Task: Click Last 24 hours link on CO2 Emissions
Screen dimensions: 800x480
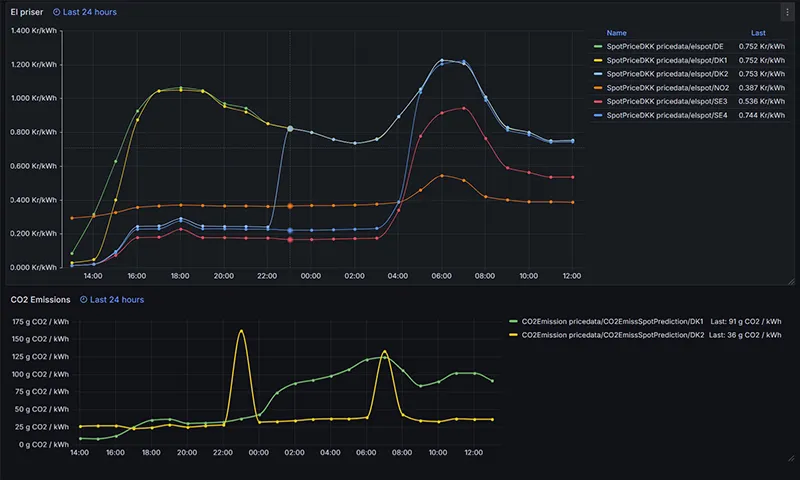Action: [x=117, y=299]
